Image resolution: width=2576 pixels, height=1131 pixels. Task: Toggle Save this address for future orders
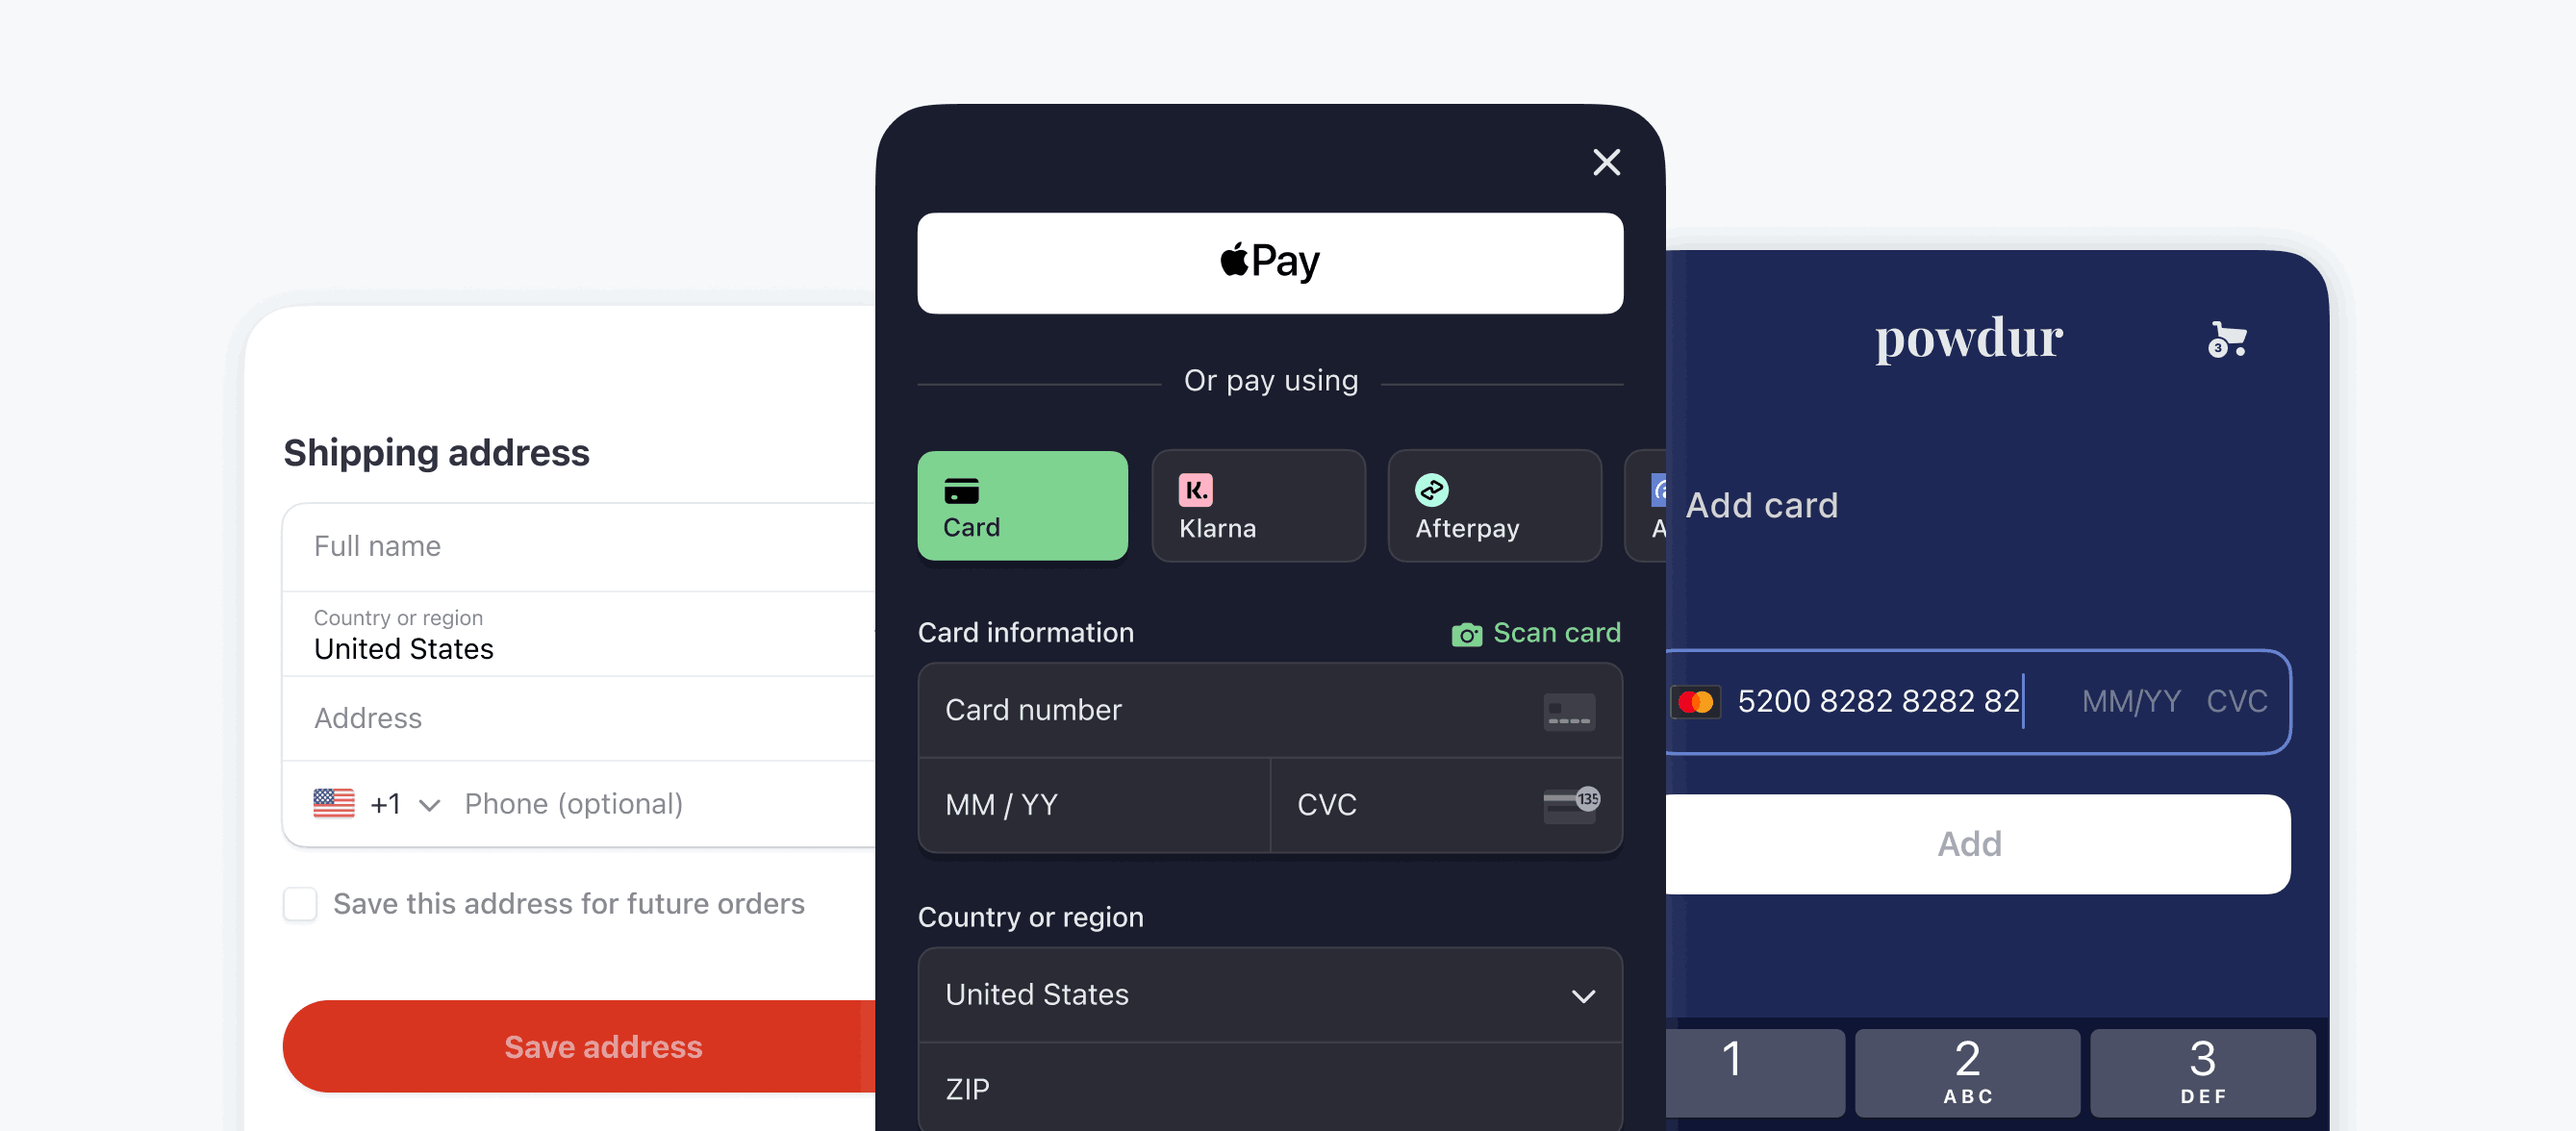[x=301, y=904]
